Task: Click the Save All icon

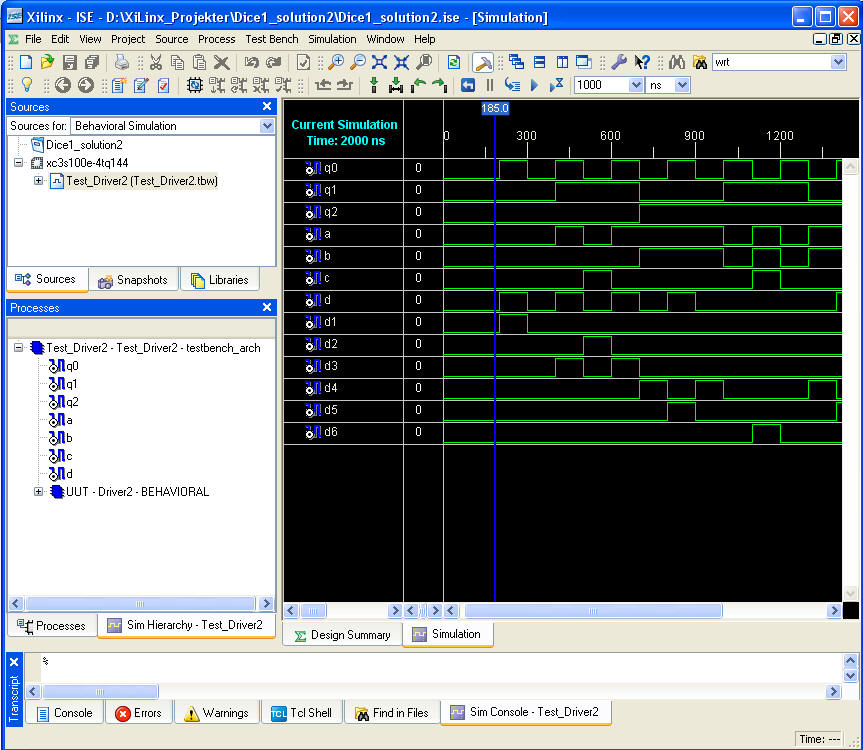Action: [x=92, y=62]
